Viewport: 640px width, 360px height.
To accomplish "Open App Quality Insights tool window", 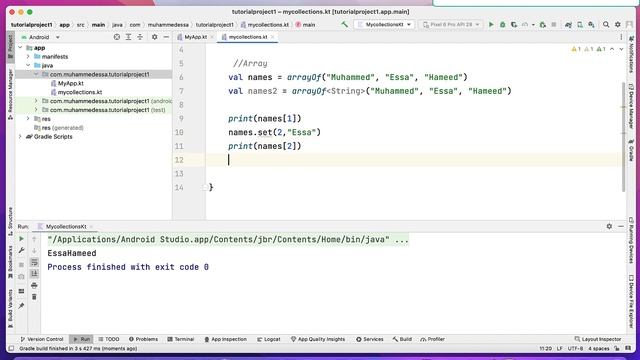I will pyautogui.click(x=318, y=339).
